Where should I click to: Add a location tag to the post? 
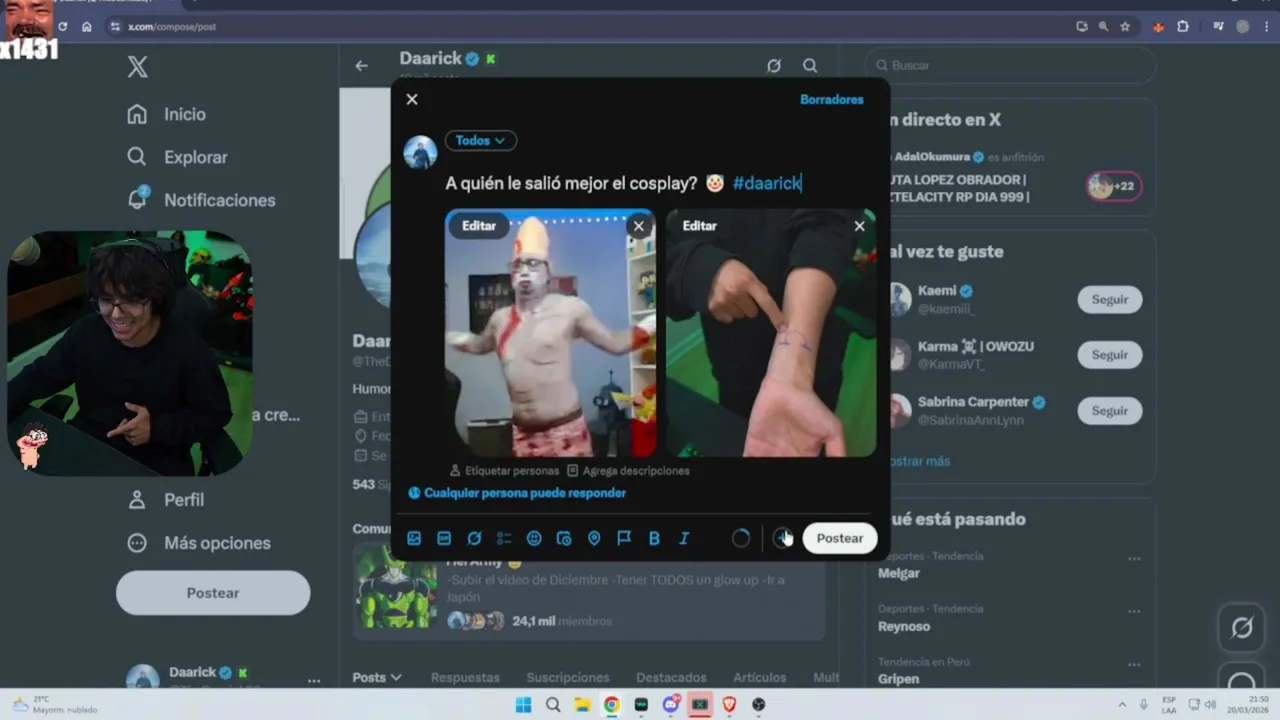[594, 538]
